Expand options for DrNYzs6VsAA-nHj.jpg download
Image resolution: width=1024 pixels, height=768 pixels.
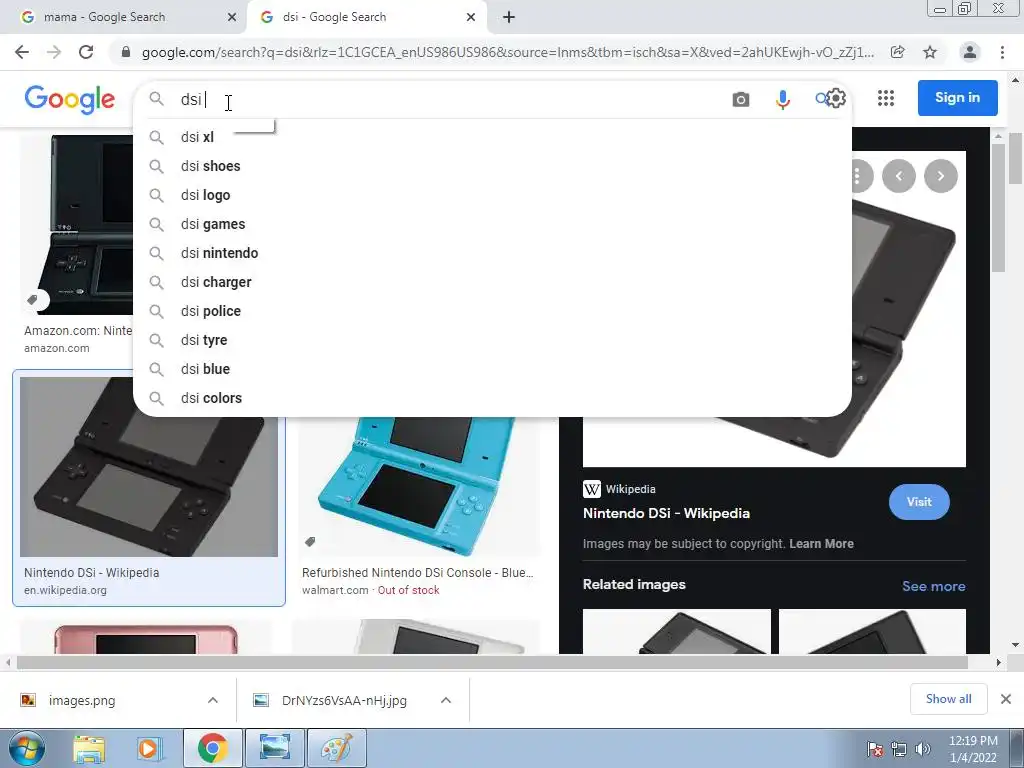pos(446,700)
